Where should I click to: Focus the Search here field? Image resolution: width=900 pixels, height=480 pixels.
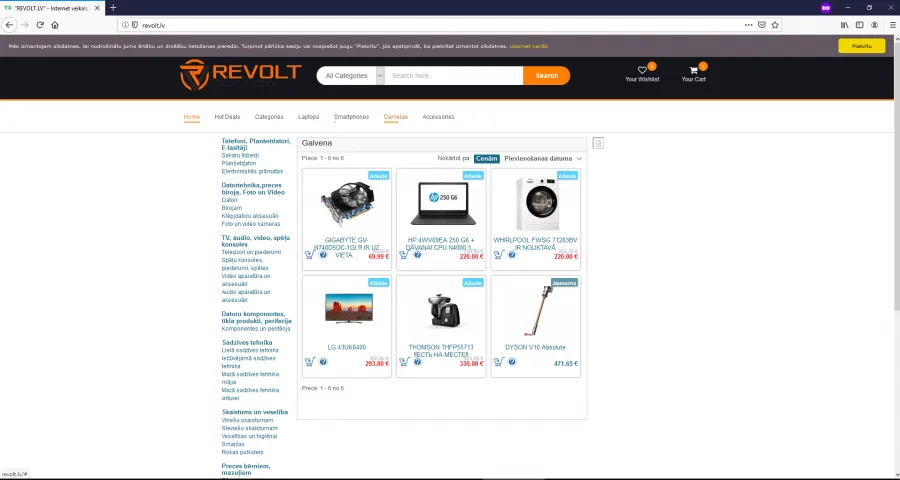[453, 75]
